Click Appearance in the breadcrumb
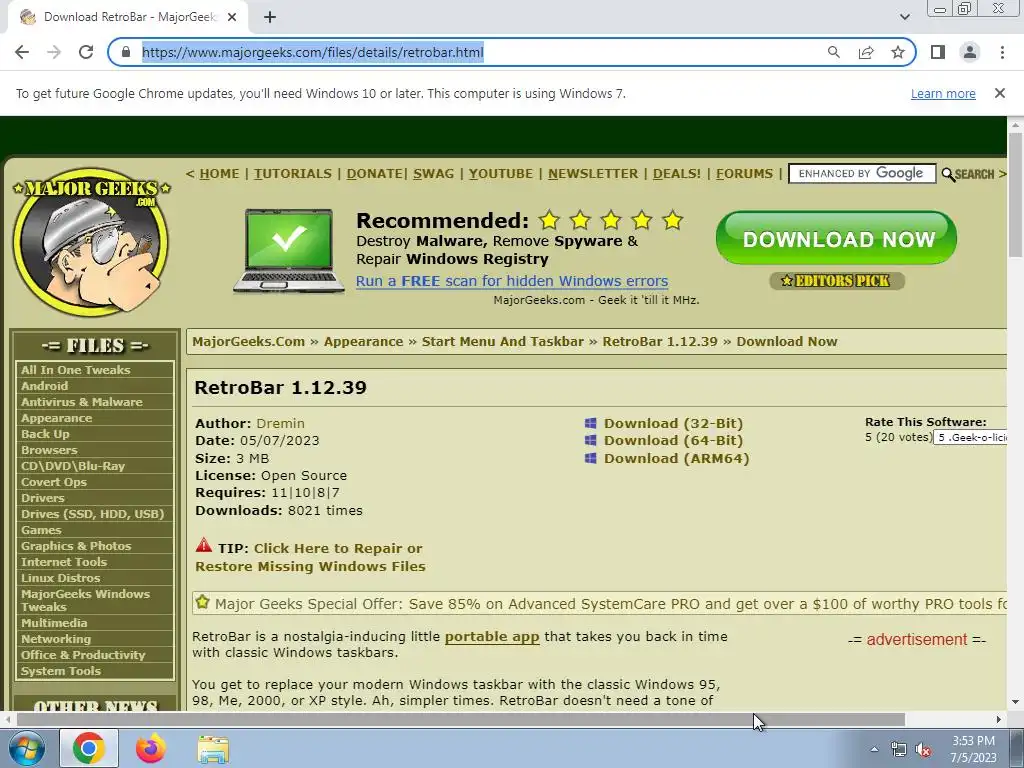The image size is (1024, 768). click(363, 342)
